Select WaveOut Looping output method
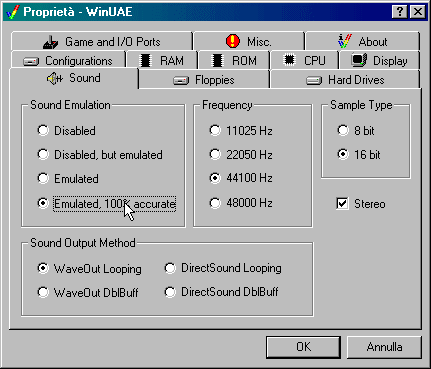Viewport: 431px width, 369px height. click(x=89, y=269)
